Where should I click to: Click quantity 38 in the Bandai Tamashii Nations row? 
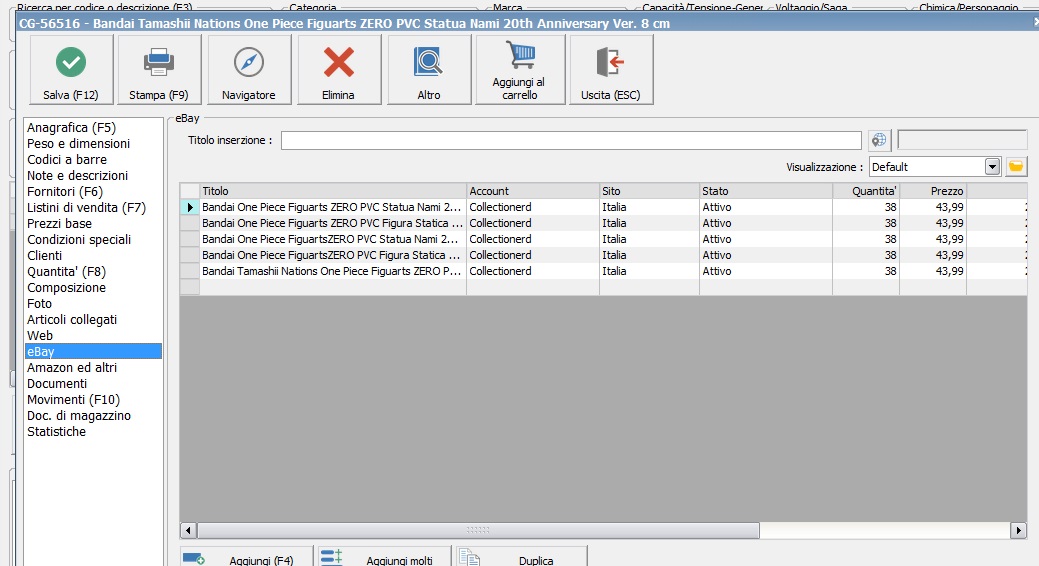pyautogui.click(x=890, y=271)
